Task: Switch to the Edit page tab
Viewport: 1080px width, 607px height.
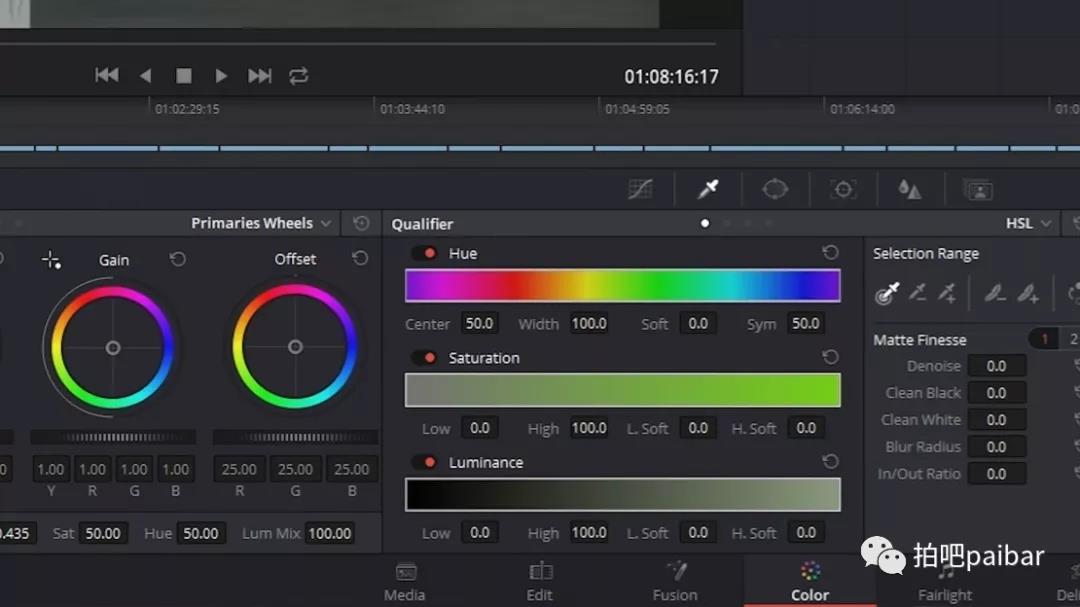Action: click(x=540, y=581)
